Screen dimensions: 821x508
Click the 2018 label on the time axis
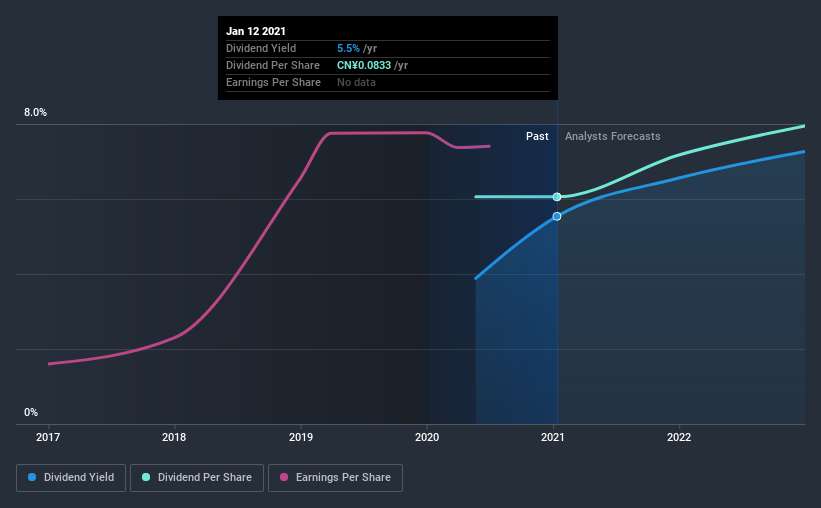tap(174, 437)
